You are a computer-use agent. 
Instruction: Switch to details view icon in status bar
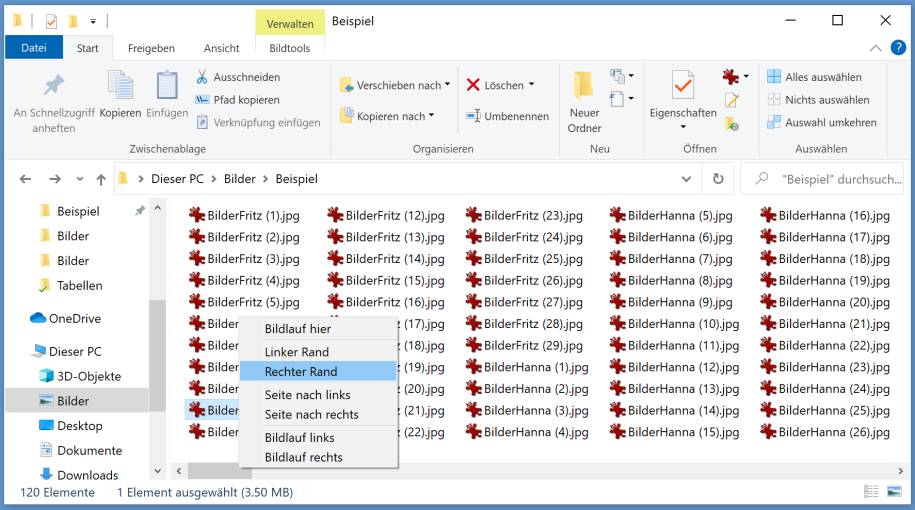click(x=871, y=492)
